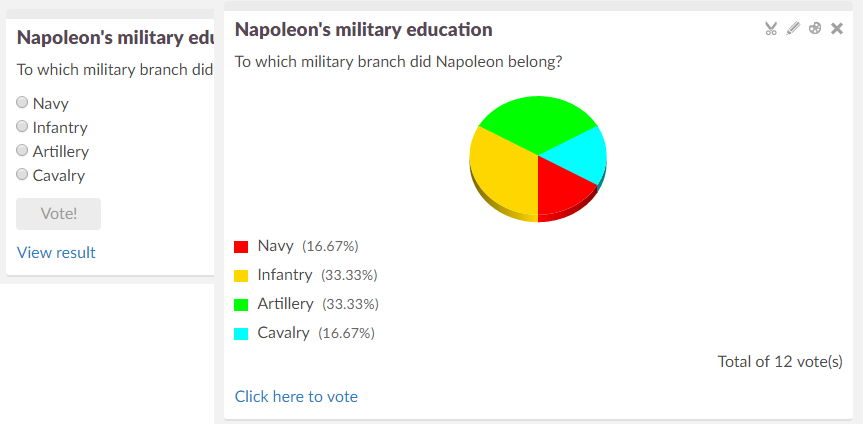Pick the Cavalry radio option
Screen dimensions: 864x429
[23, 175]
